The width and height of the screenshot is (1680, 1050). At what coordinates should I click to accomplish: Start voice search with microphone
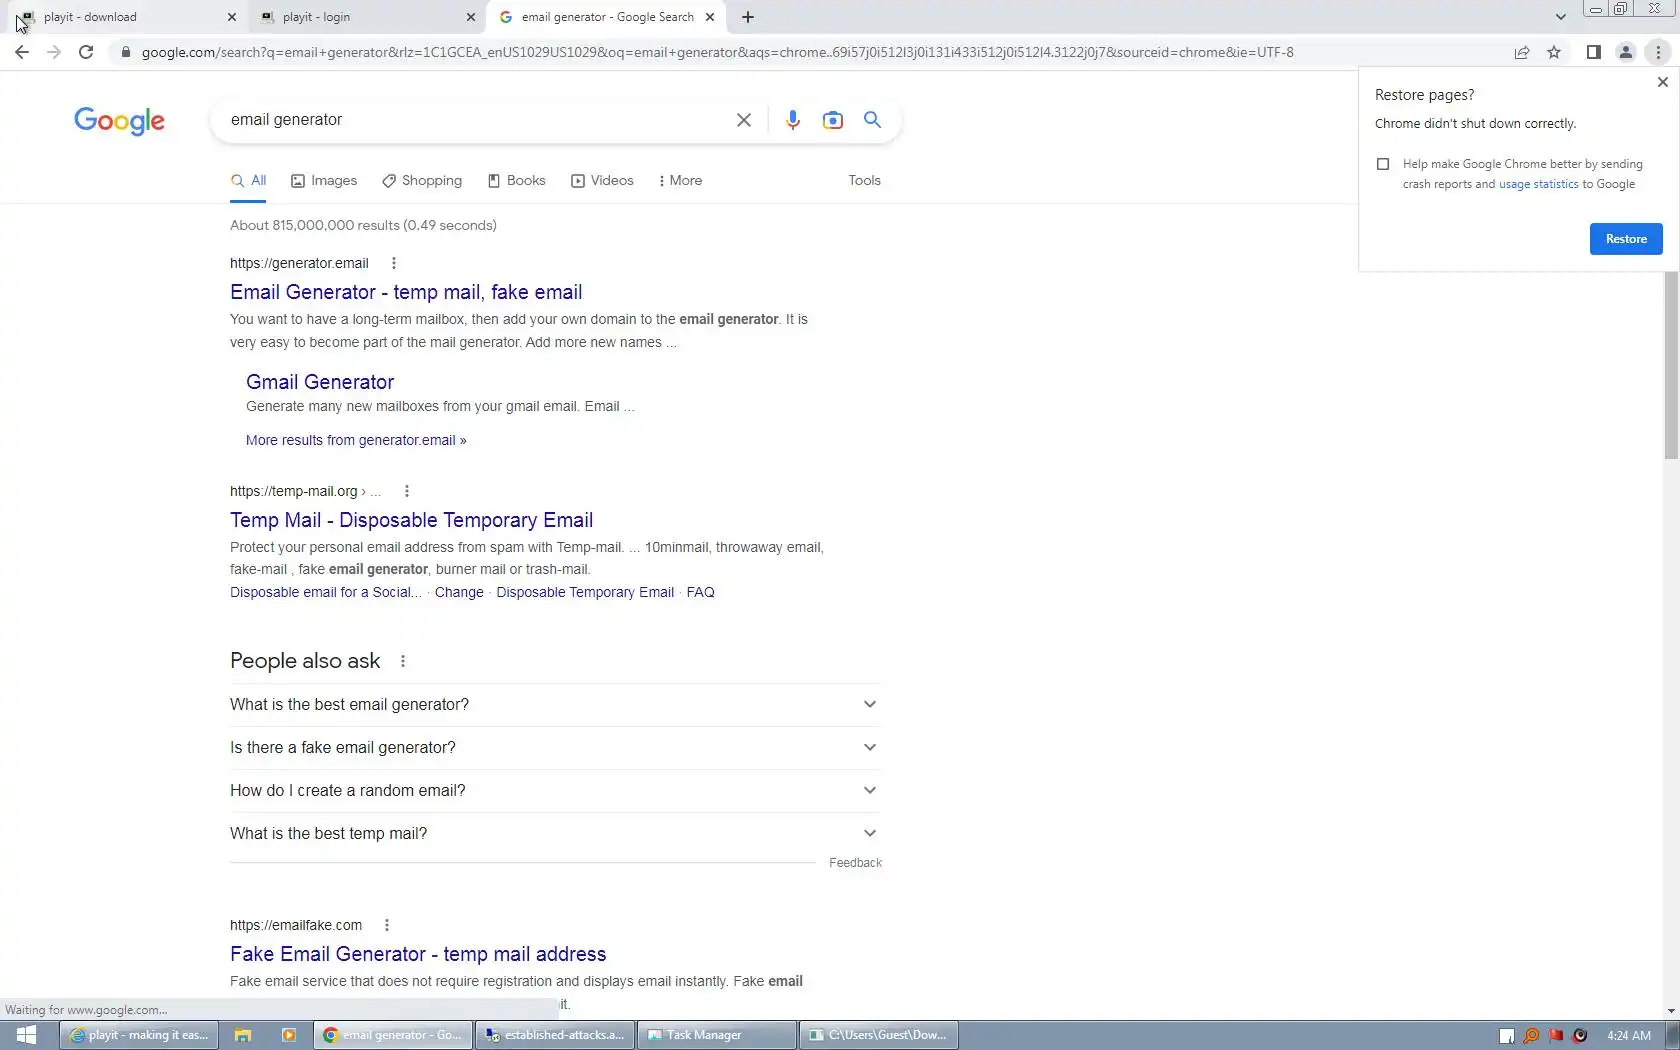pyautogui.click(x=792, y=120)
